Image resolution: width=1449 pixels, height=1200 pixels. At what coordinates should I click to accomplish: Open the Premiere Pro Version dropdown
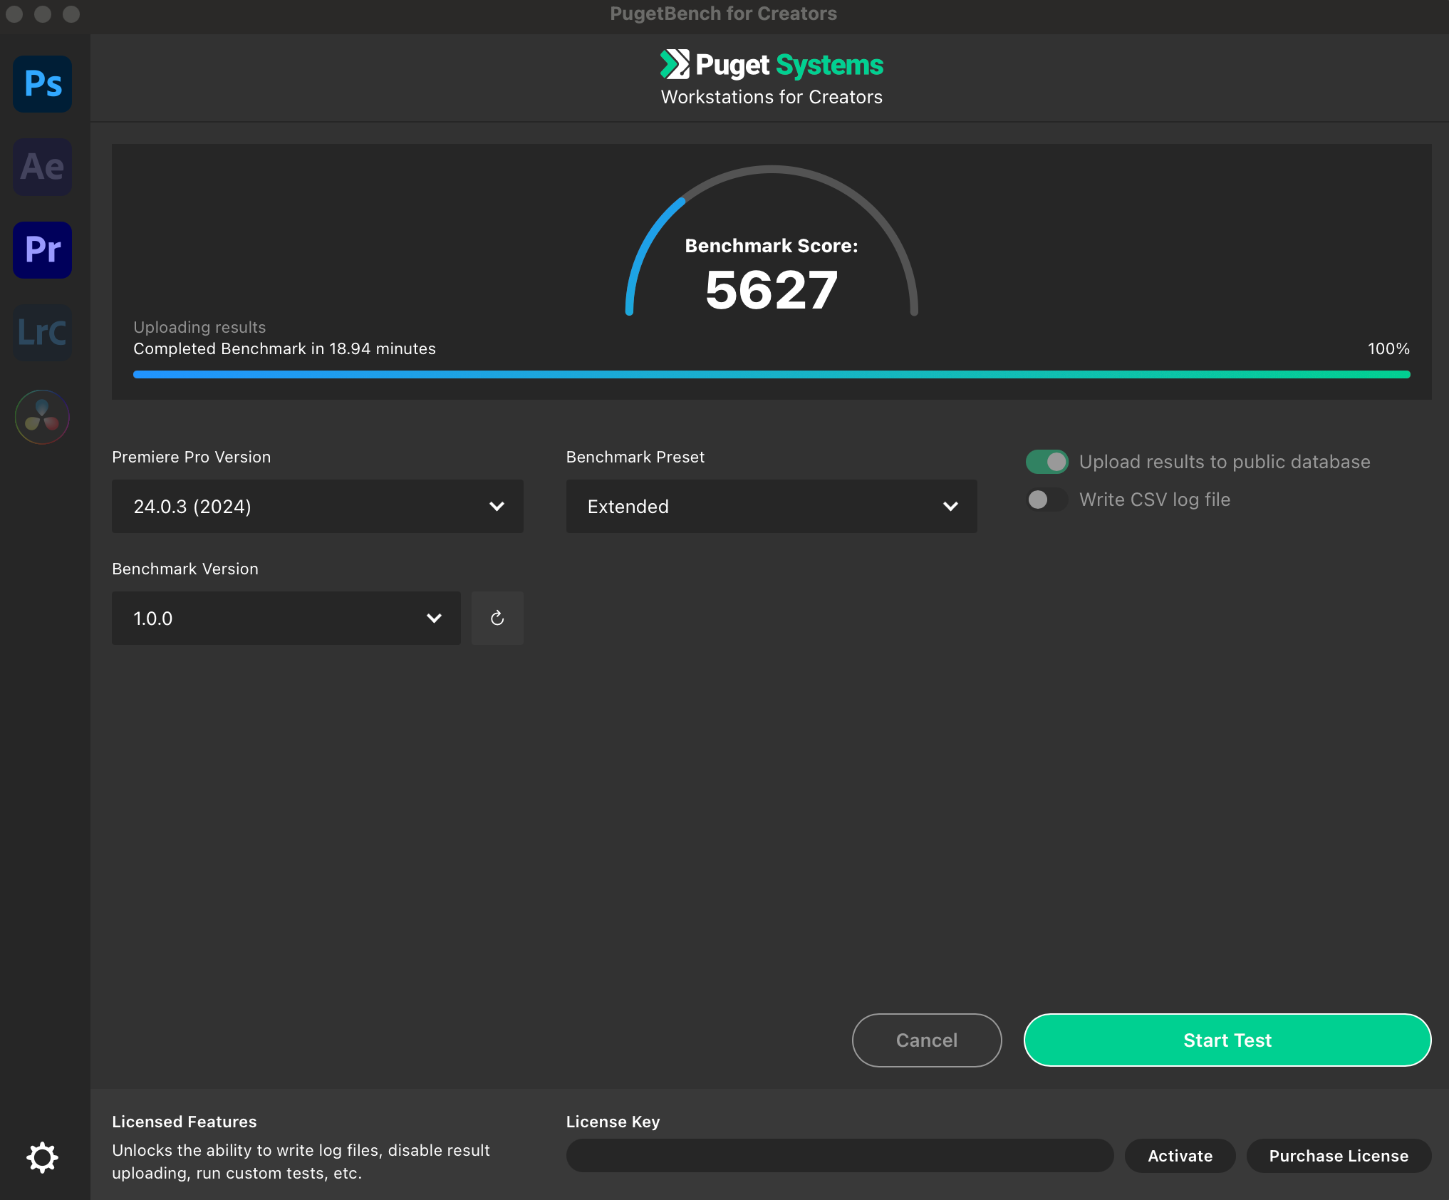click(317, 506)
